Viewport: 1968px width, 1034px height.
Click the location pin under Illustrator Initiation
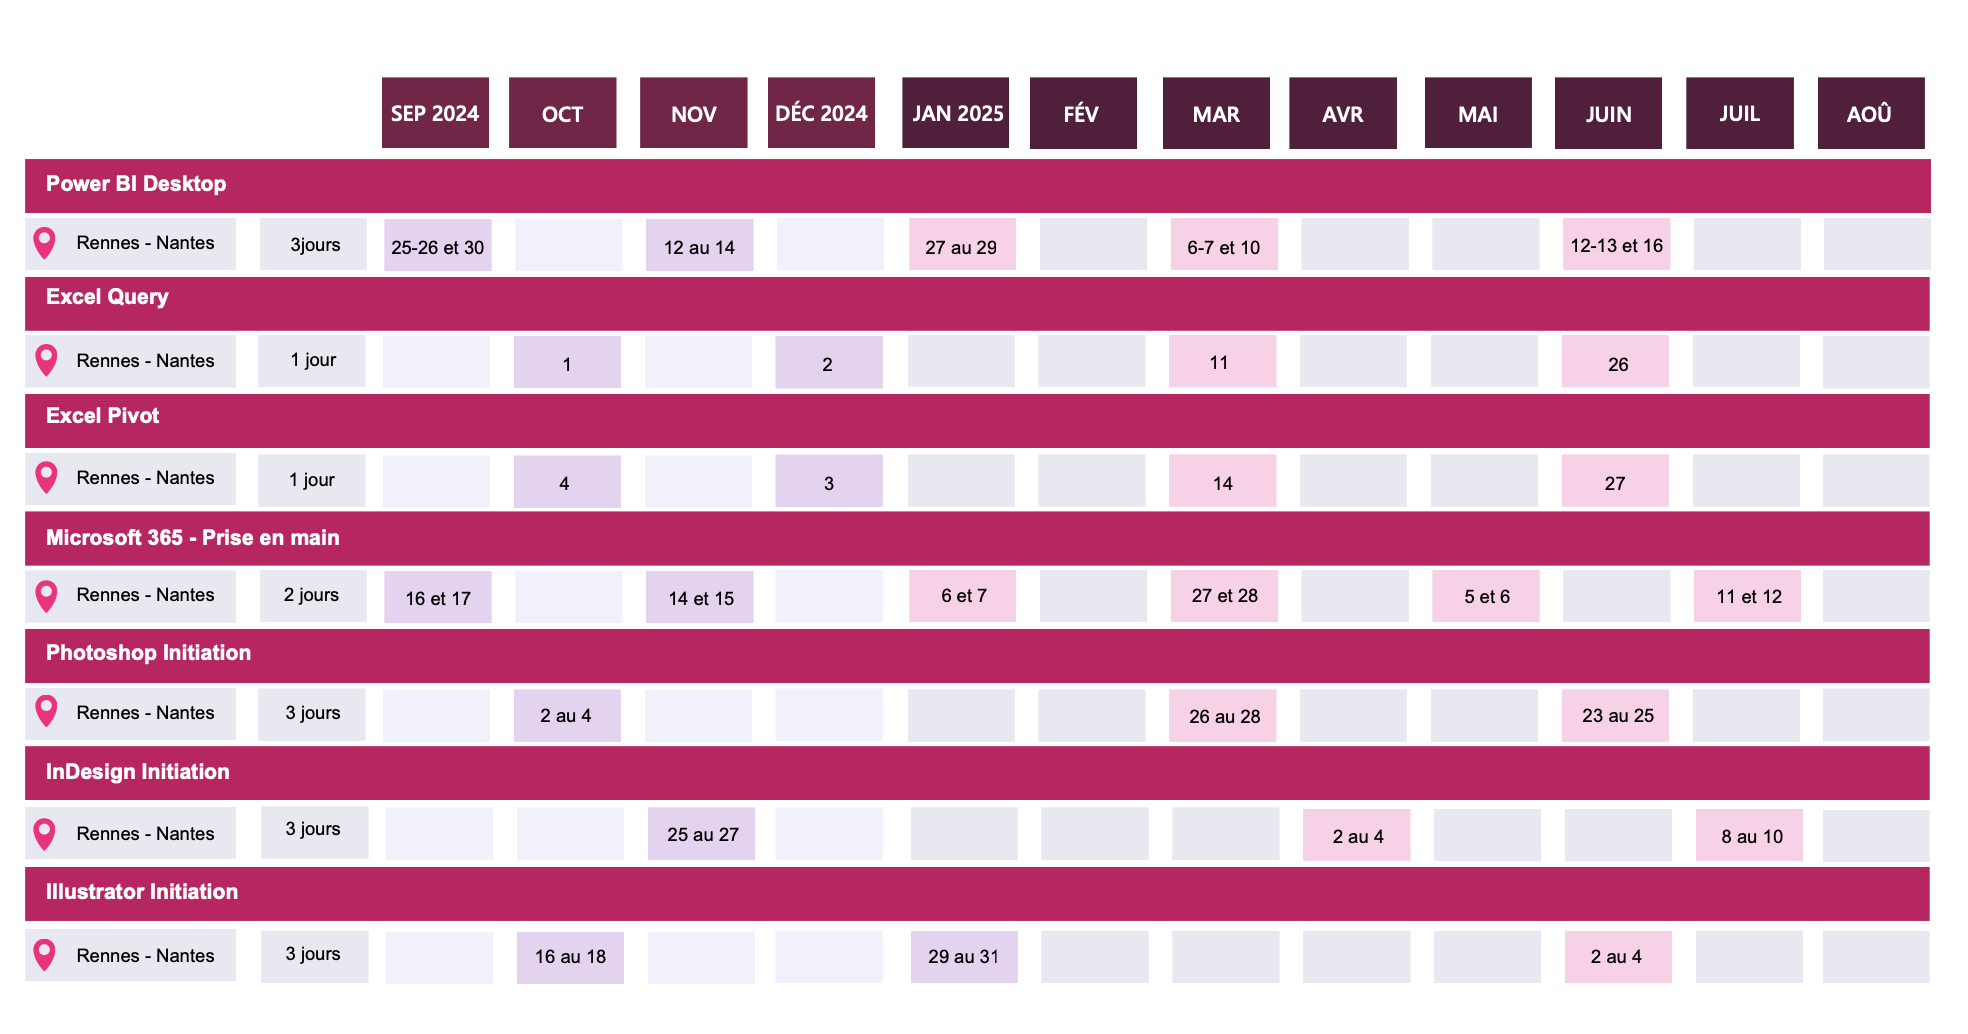tap(44, 955)
